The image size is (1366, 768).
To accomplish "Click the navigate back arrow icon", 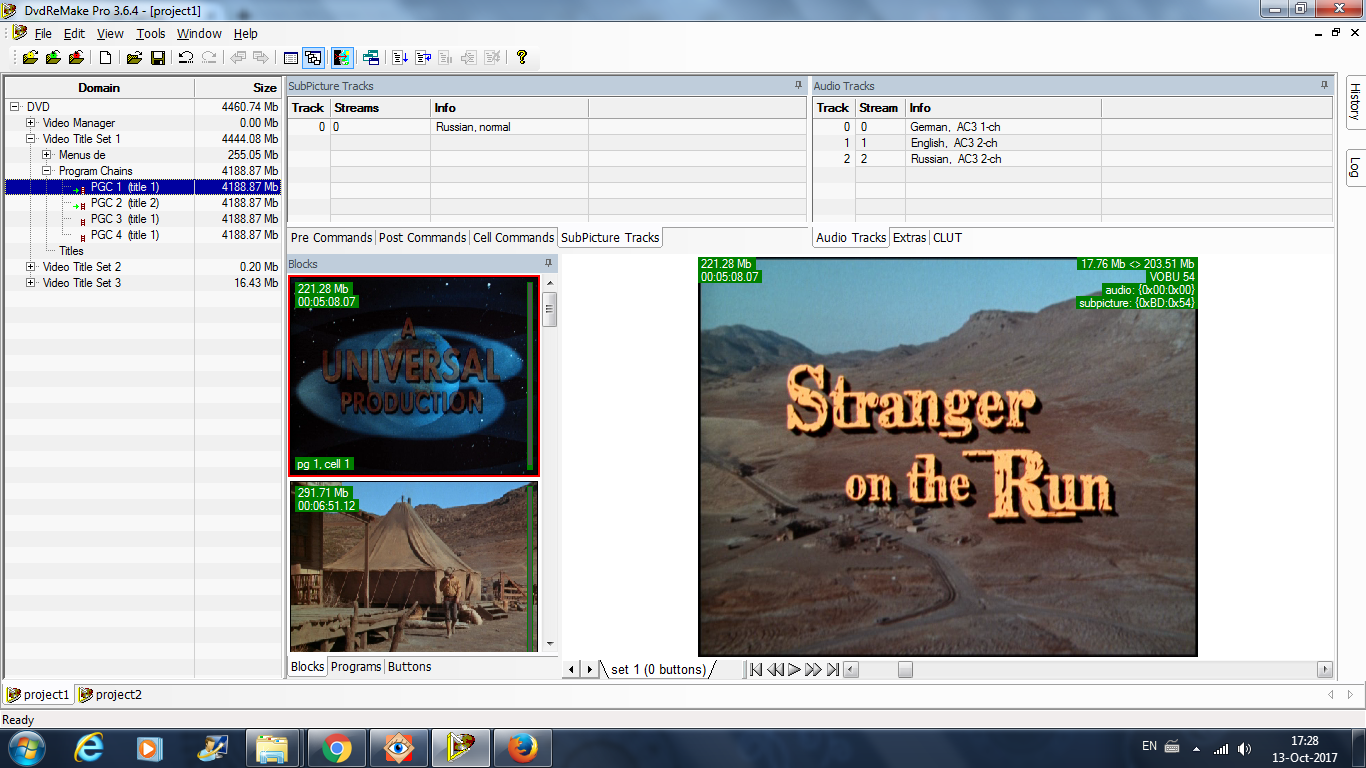I will click(238, 58).
